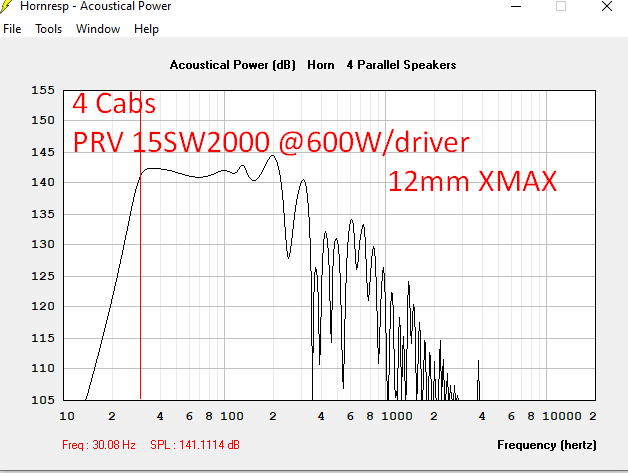Click the 'PRV 15SW2000 @600W/driver' annotation
This screenshot has height=473, width=628.
[x=271, y=142]
